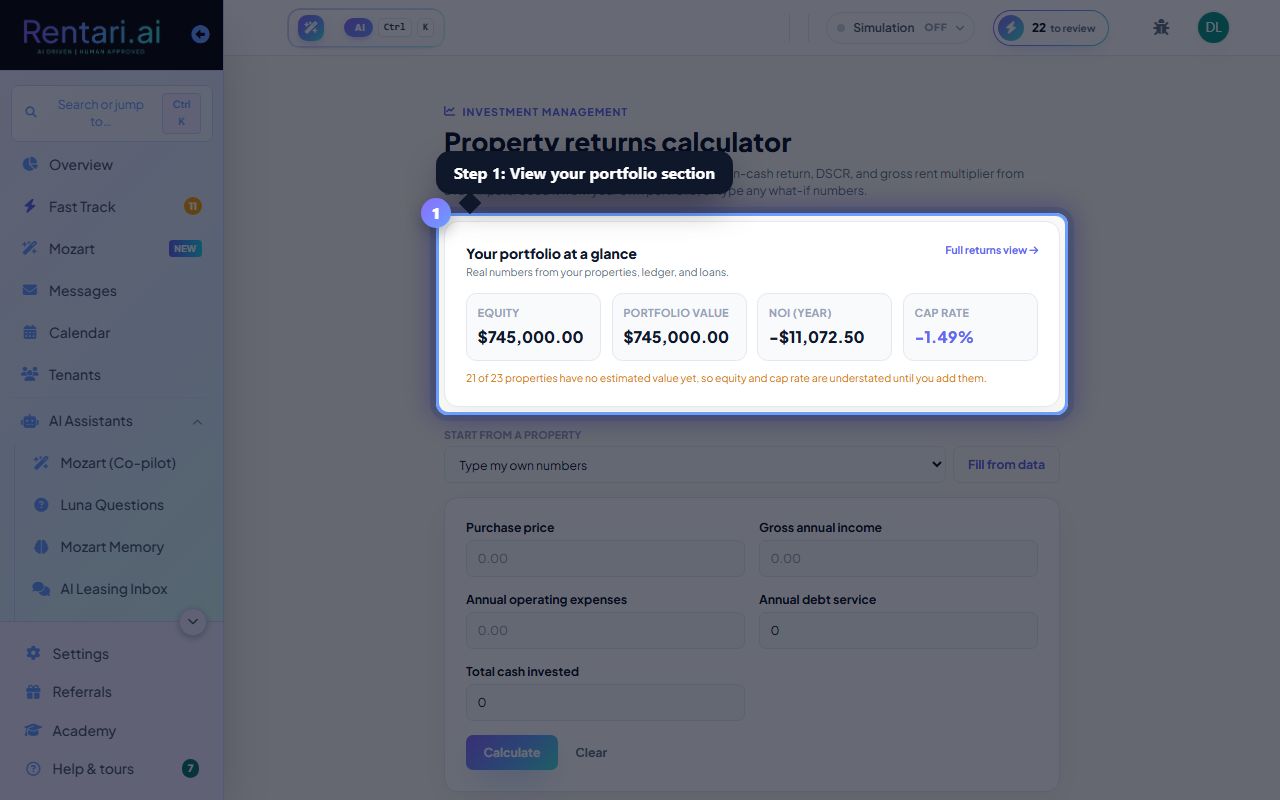Click the Help & tours 7 badge

190,769
